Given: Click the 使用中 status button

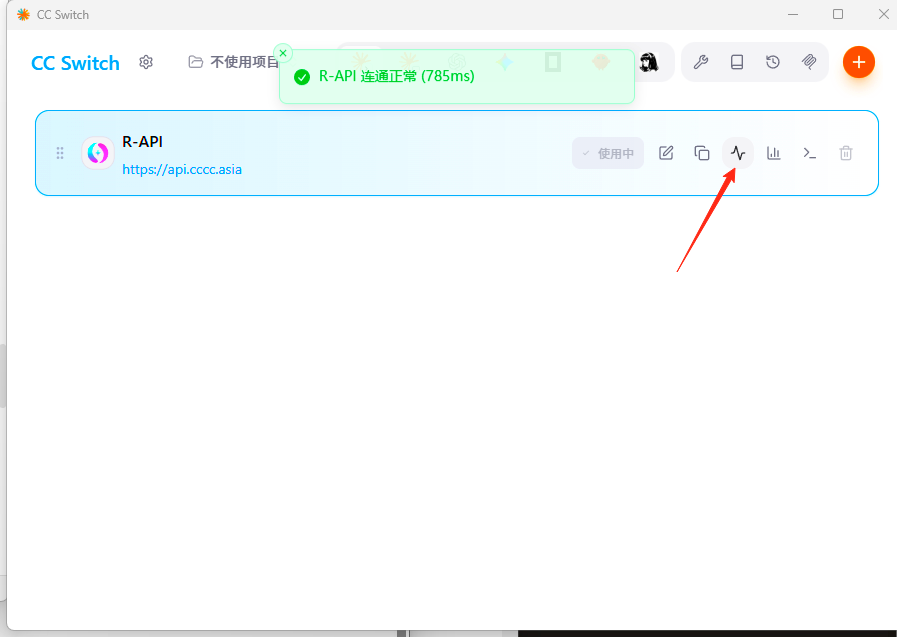Looking at the screenshot, I should [608, 153].
